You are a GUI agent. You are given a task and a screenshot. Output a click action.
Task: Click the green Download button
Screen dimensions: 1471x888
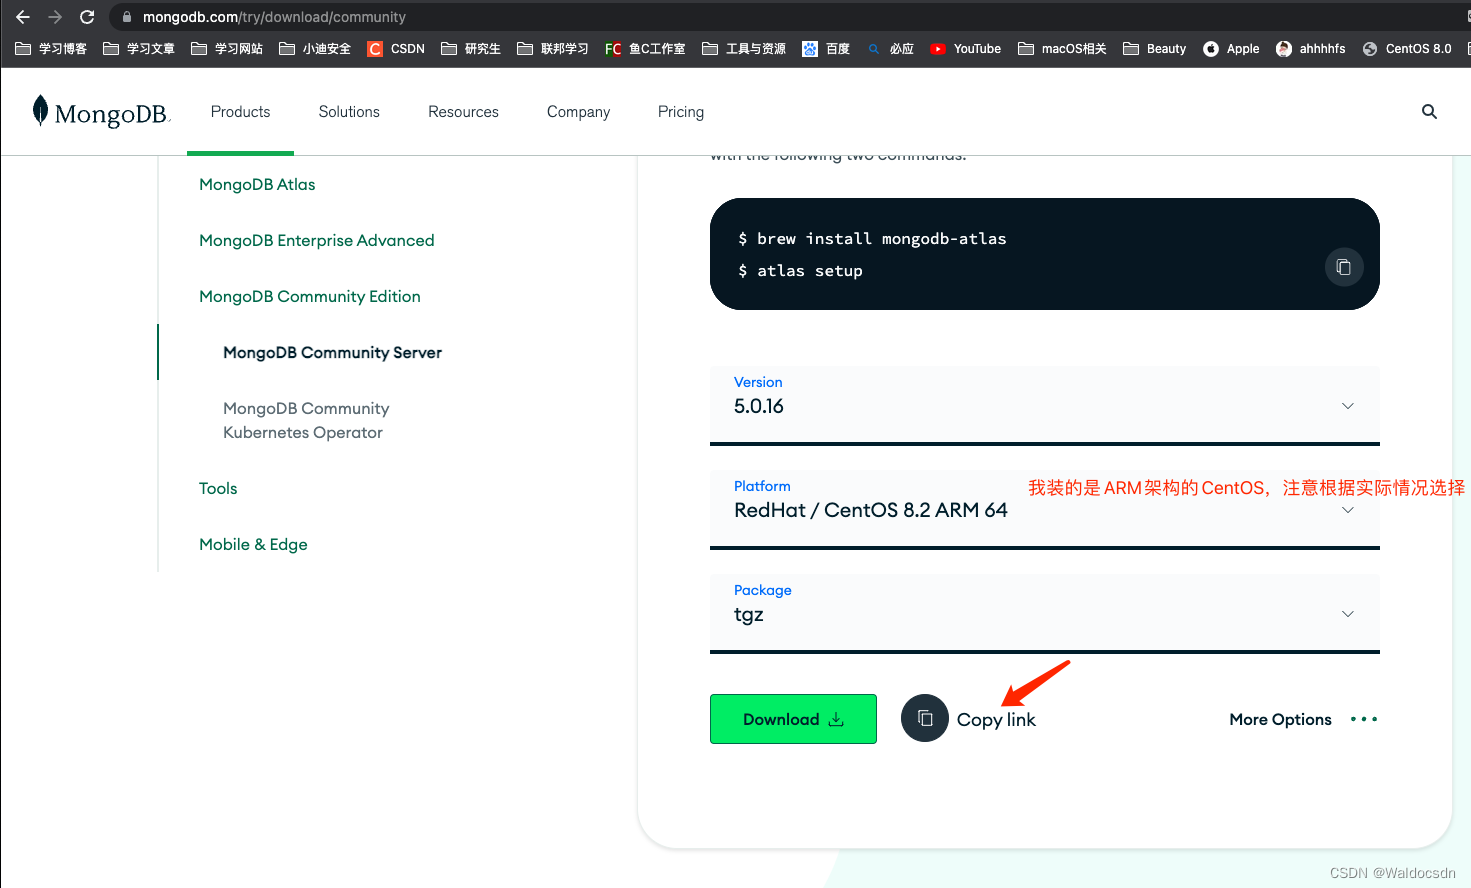[793, 719]
